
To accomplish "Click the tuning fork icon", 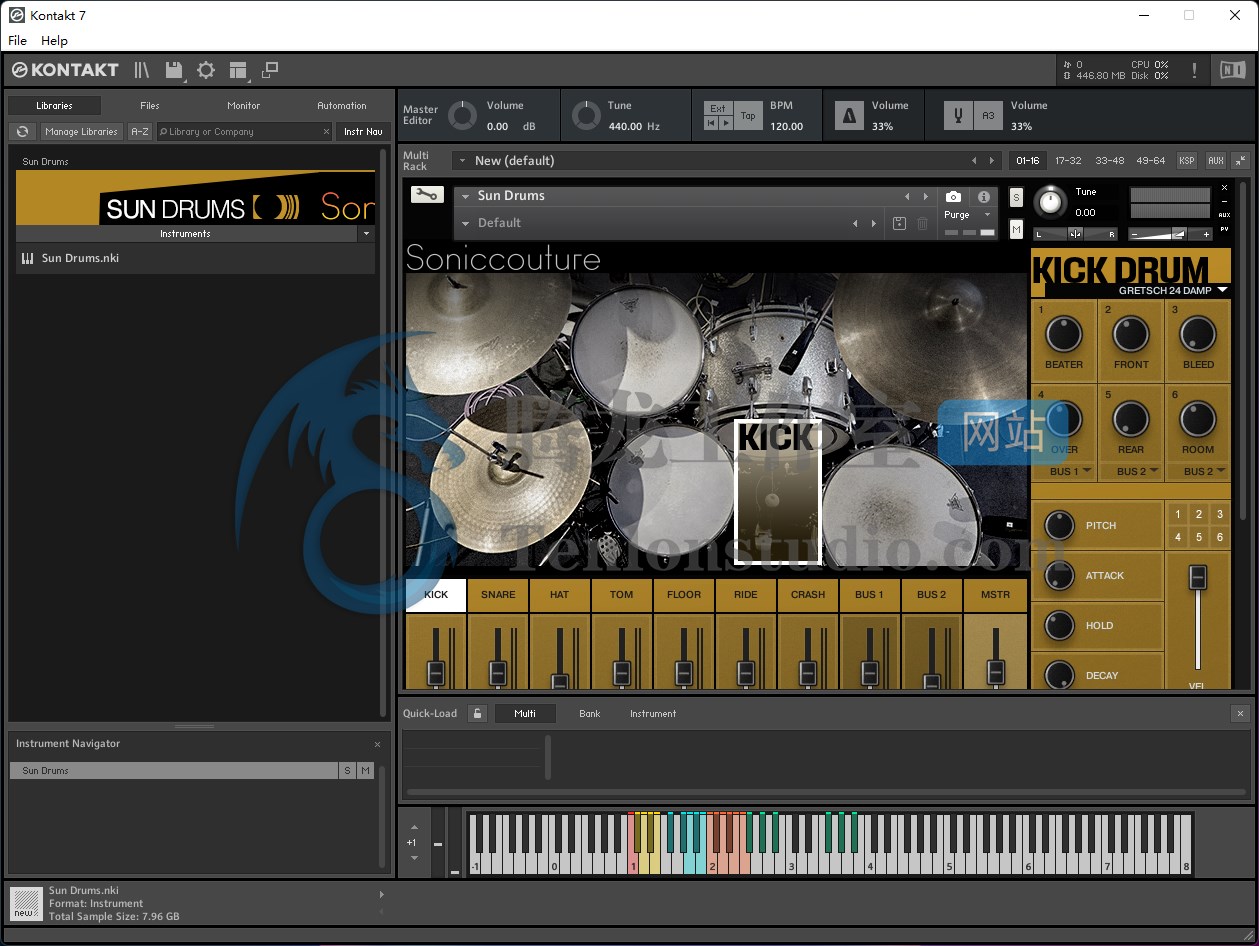I will [958, 116].
